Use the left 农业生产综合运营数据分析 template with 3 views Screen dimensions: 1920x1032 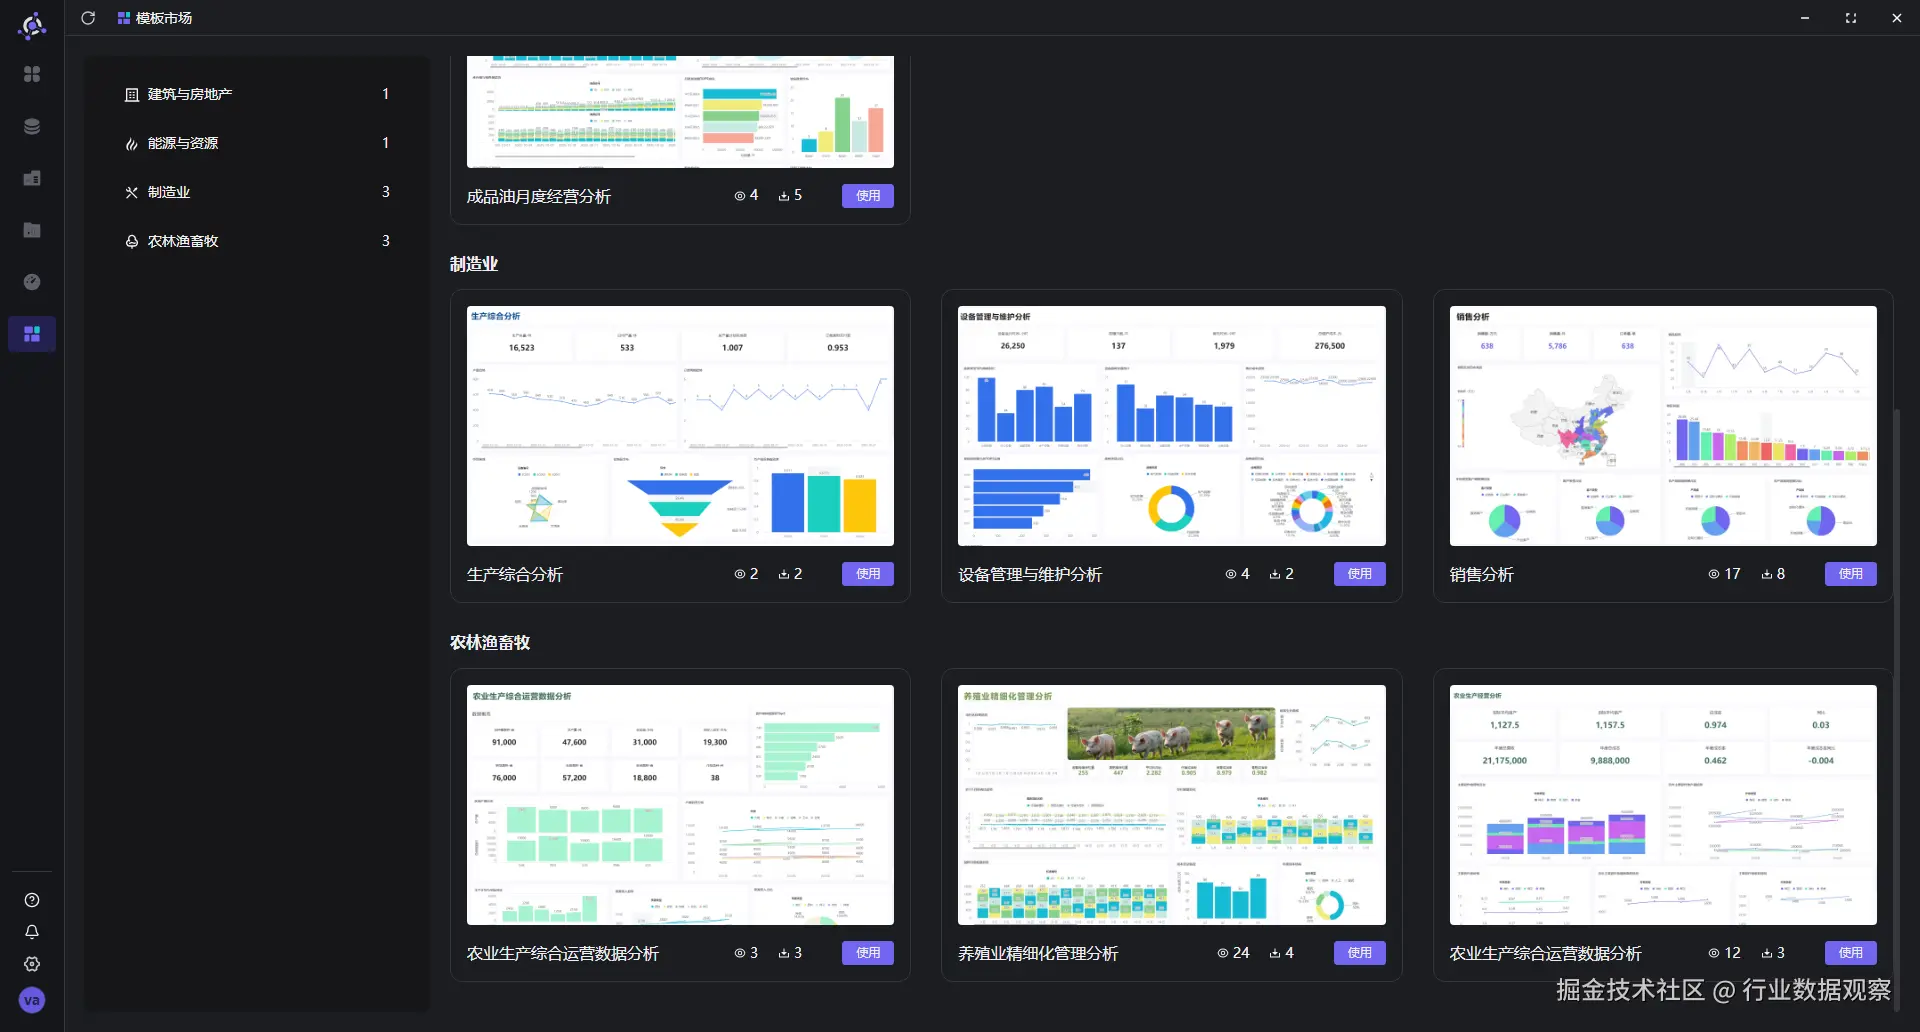pos(868,953)
